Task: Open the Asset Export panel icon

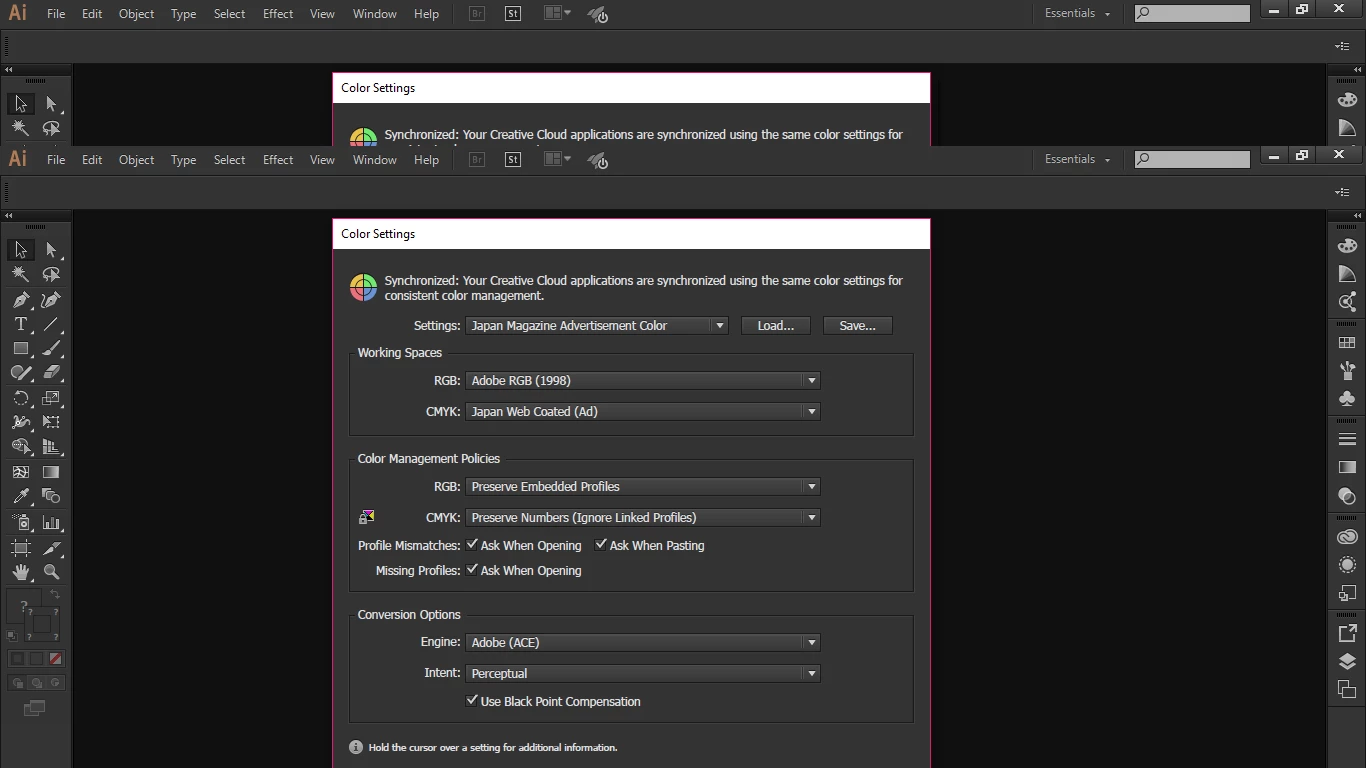Action: tap(1347, 633)
